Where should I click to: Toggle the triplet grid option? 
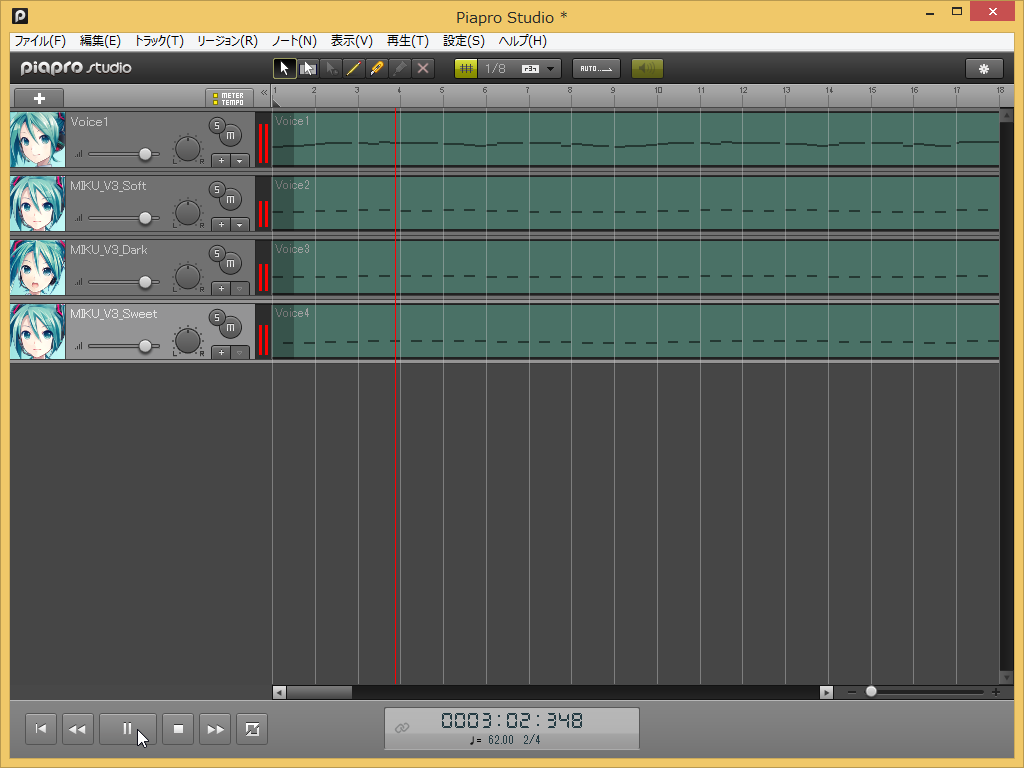point(530,69)
